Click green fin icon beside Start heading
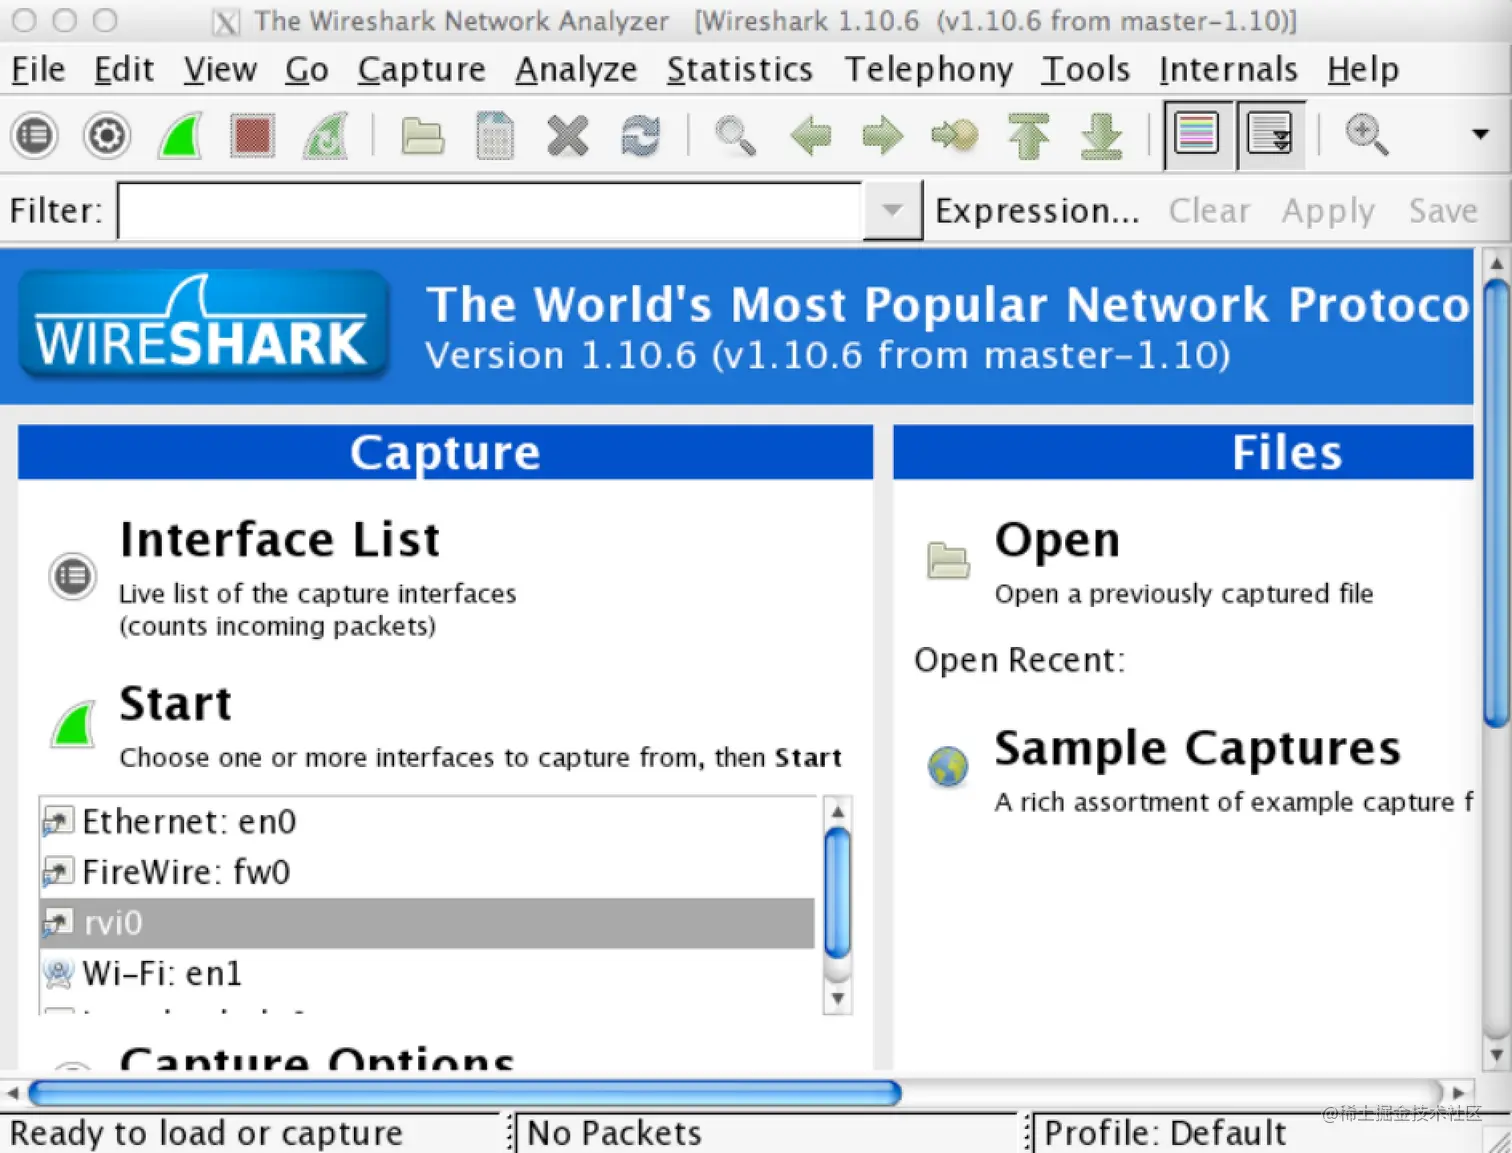This screenshot has height=1153, width=1512. point(73,724)
